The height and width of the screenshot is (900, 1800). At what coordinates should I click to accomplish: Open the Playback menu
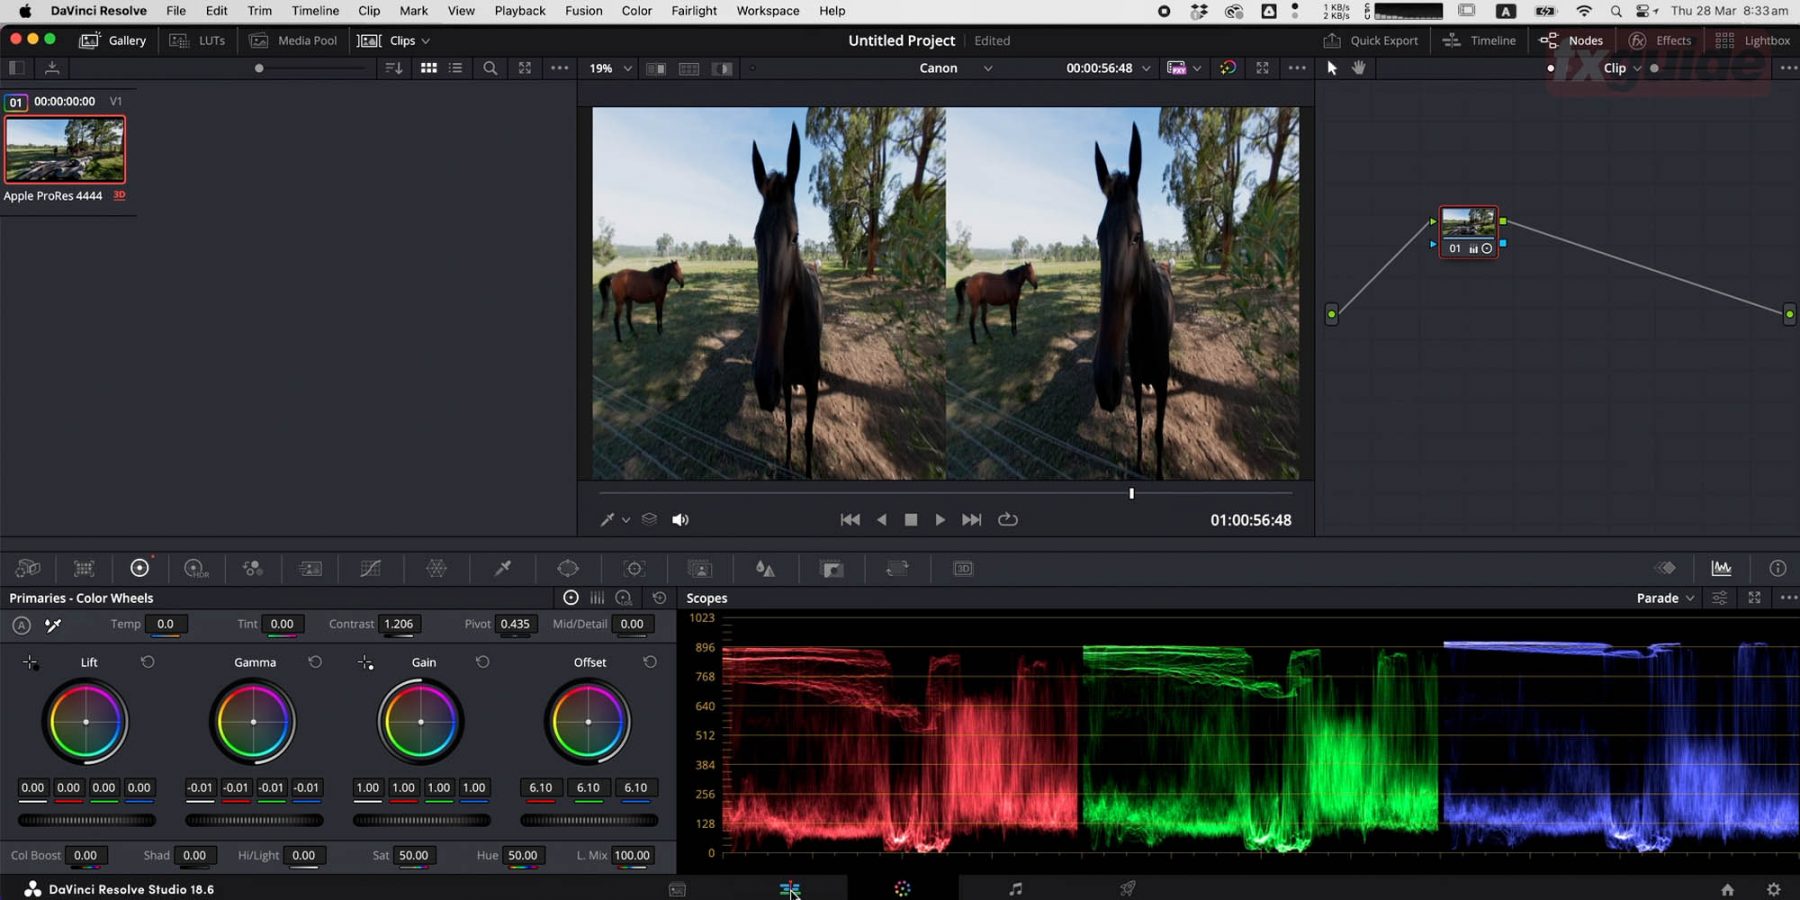click(x=519, y=11)
